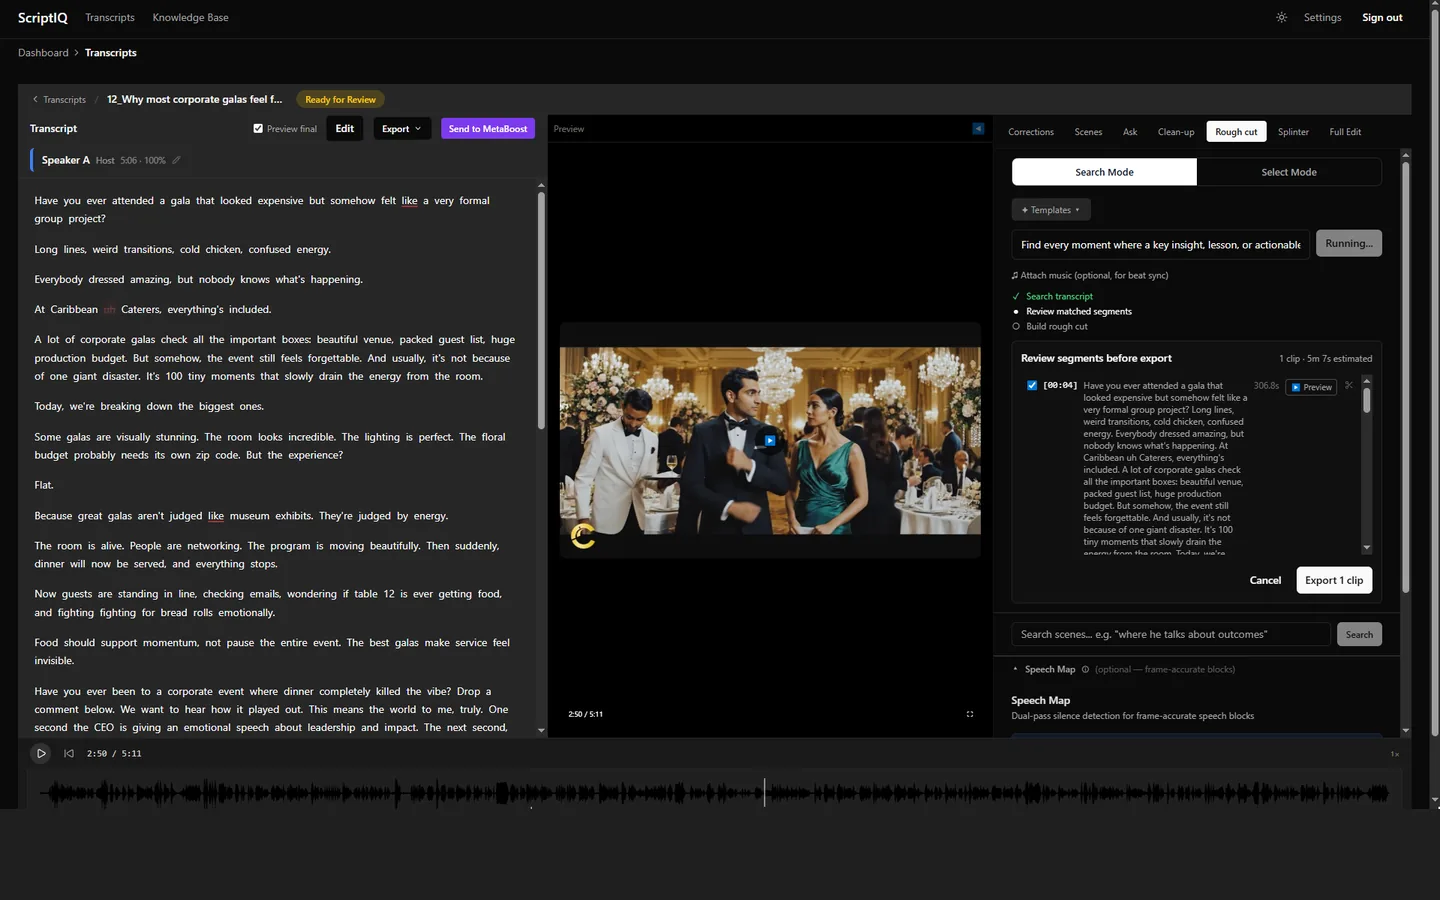This screenshot has width=1440, height=900.
Task: Click the Search button beside scenes search
Action: point(1359,634)
